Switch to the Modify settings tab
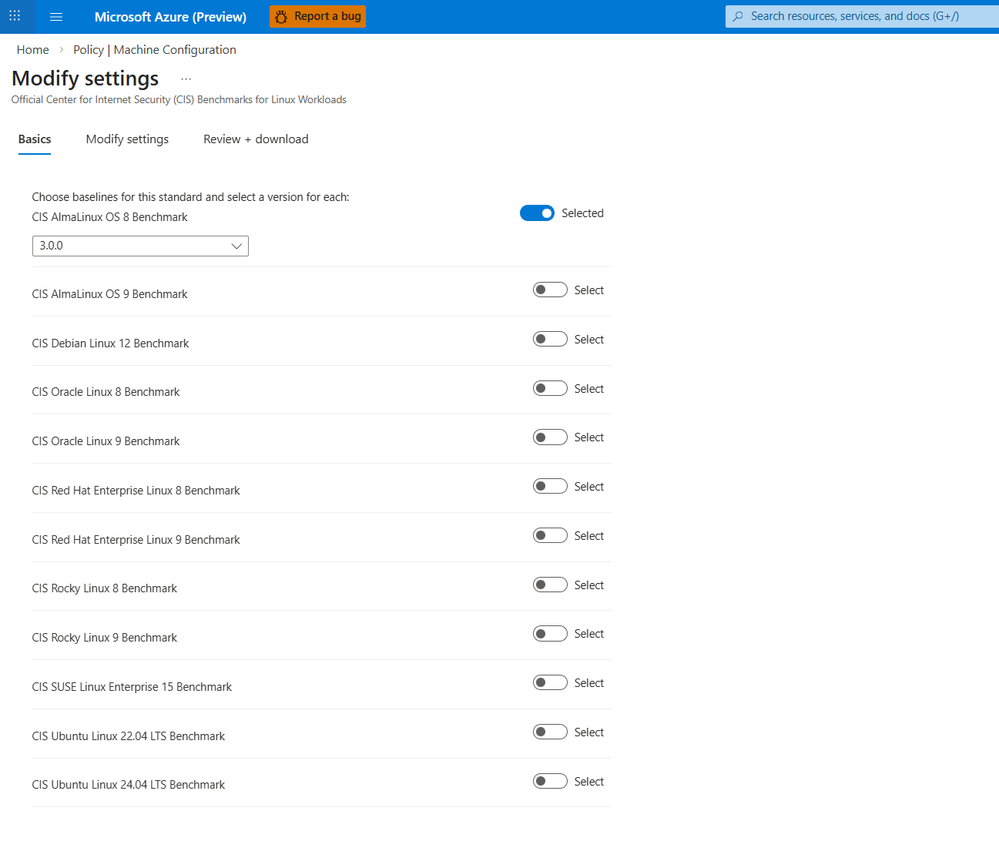Viewport: 999px width, 851px height. pos(127,139)
